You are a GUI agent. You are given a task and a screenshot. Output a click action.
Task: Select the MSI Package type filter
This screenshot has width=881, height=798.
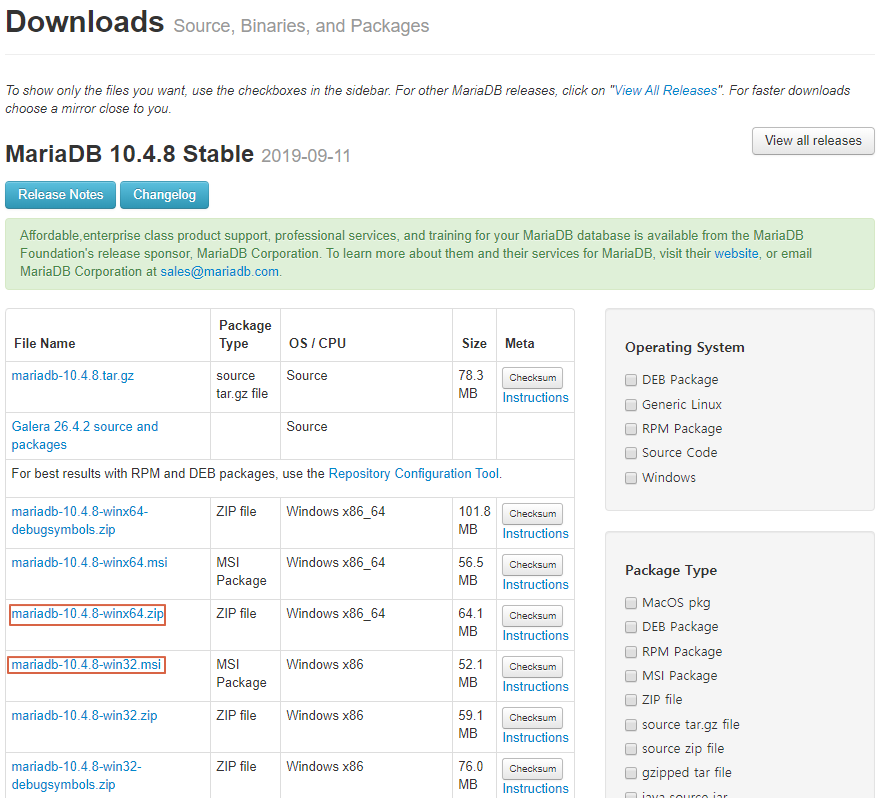631,676
